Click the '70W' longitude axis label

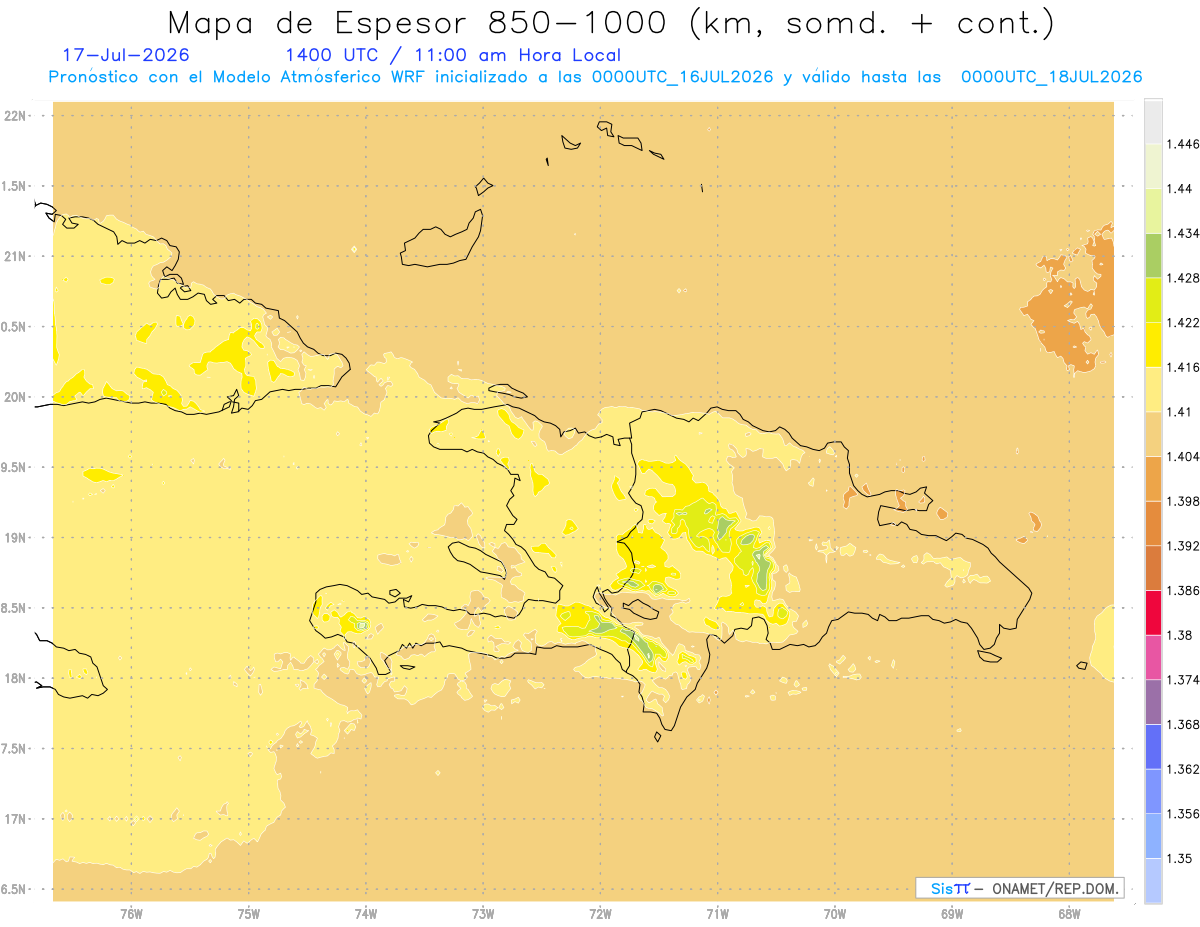(x=835, y=913)
